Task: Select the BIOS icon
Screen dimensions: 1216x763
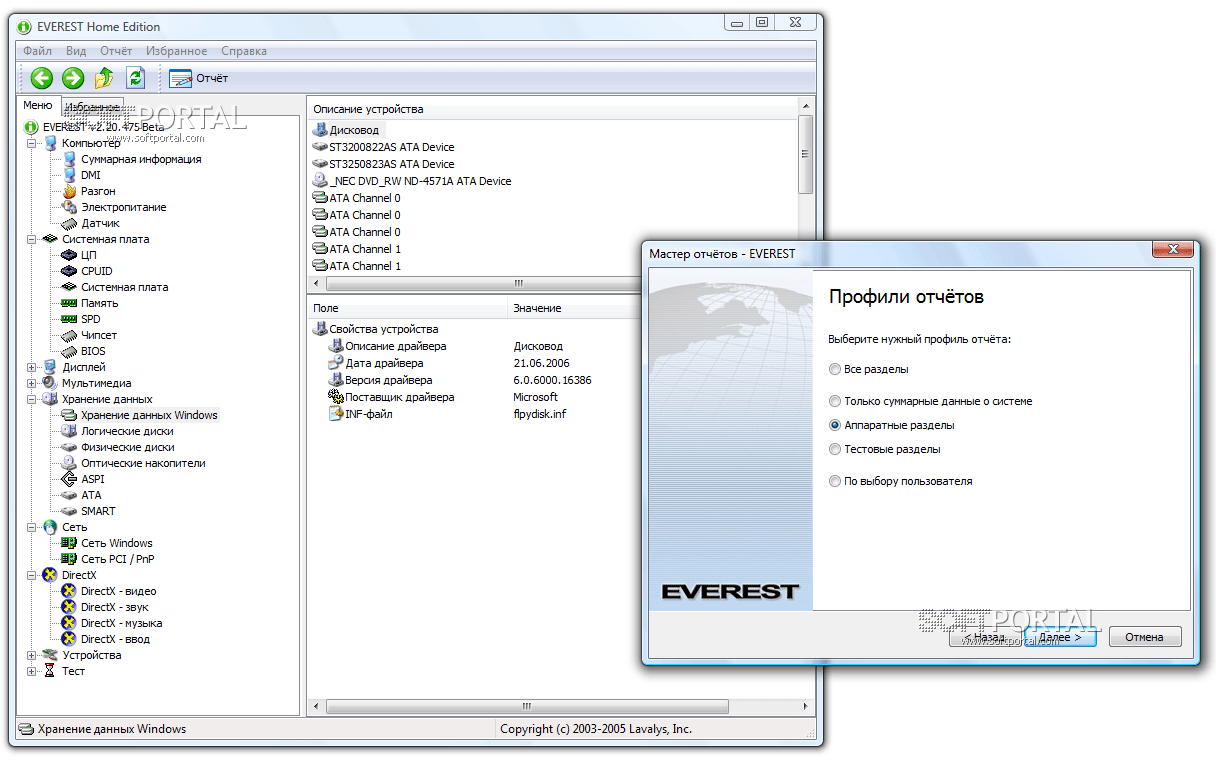Action: (x=69, y=351)
